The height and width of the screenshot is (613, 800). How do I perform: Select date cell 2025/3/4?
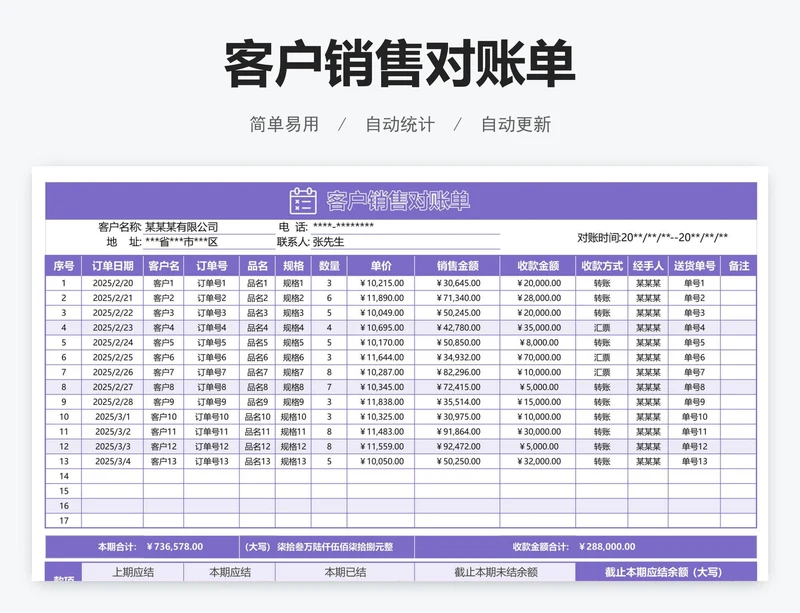(x=113, y=461)
